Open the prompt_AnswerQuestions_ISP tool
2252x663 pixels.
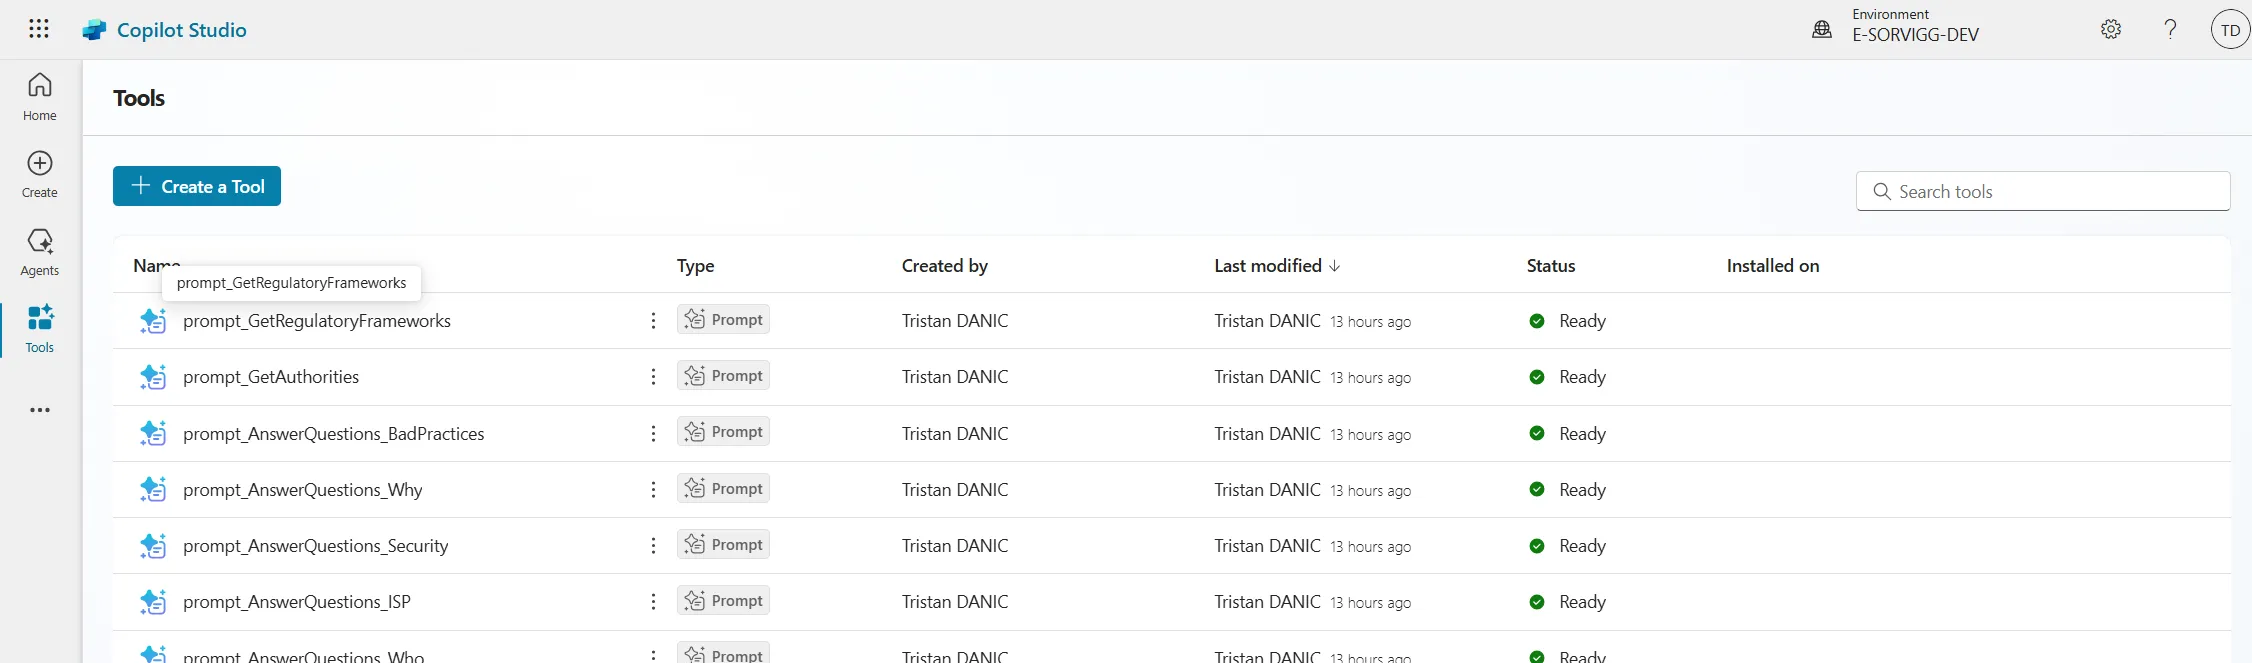tap(297, 602)
